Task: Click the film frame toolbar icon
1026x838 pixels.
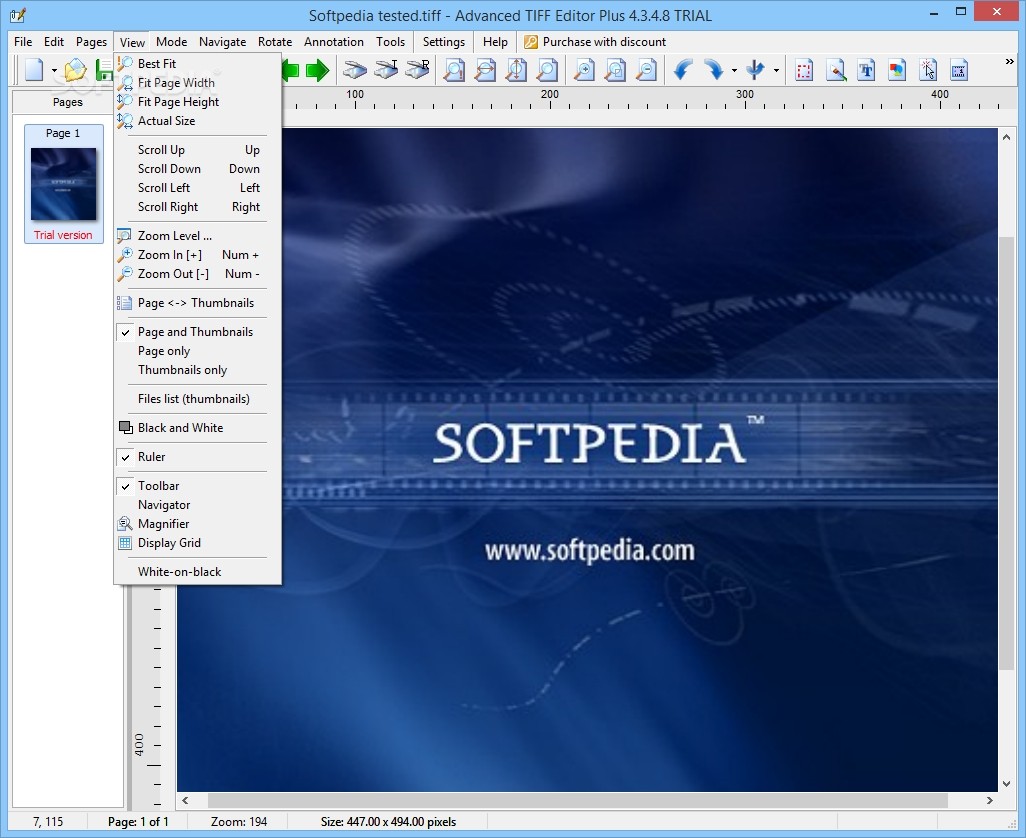Action: [959, 69]
